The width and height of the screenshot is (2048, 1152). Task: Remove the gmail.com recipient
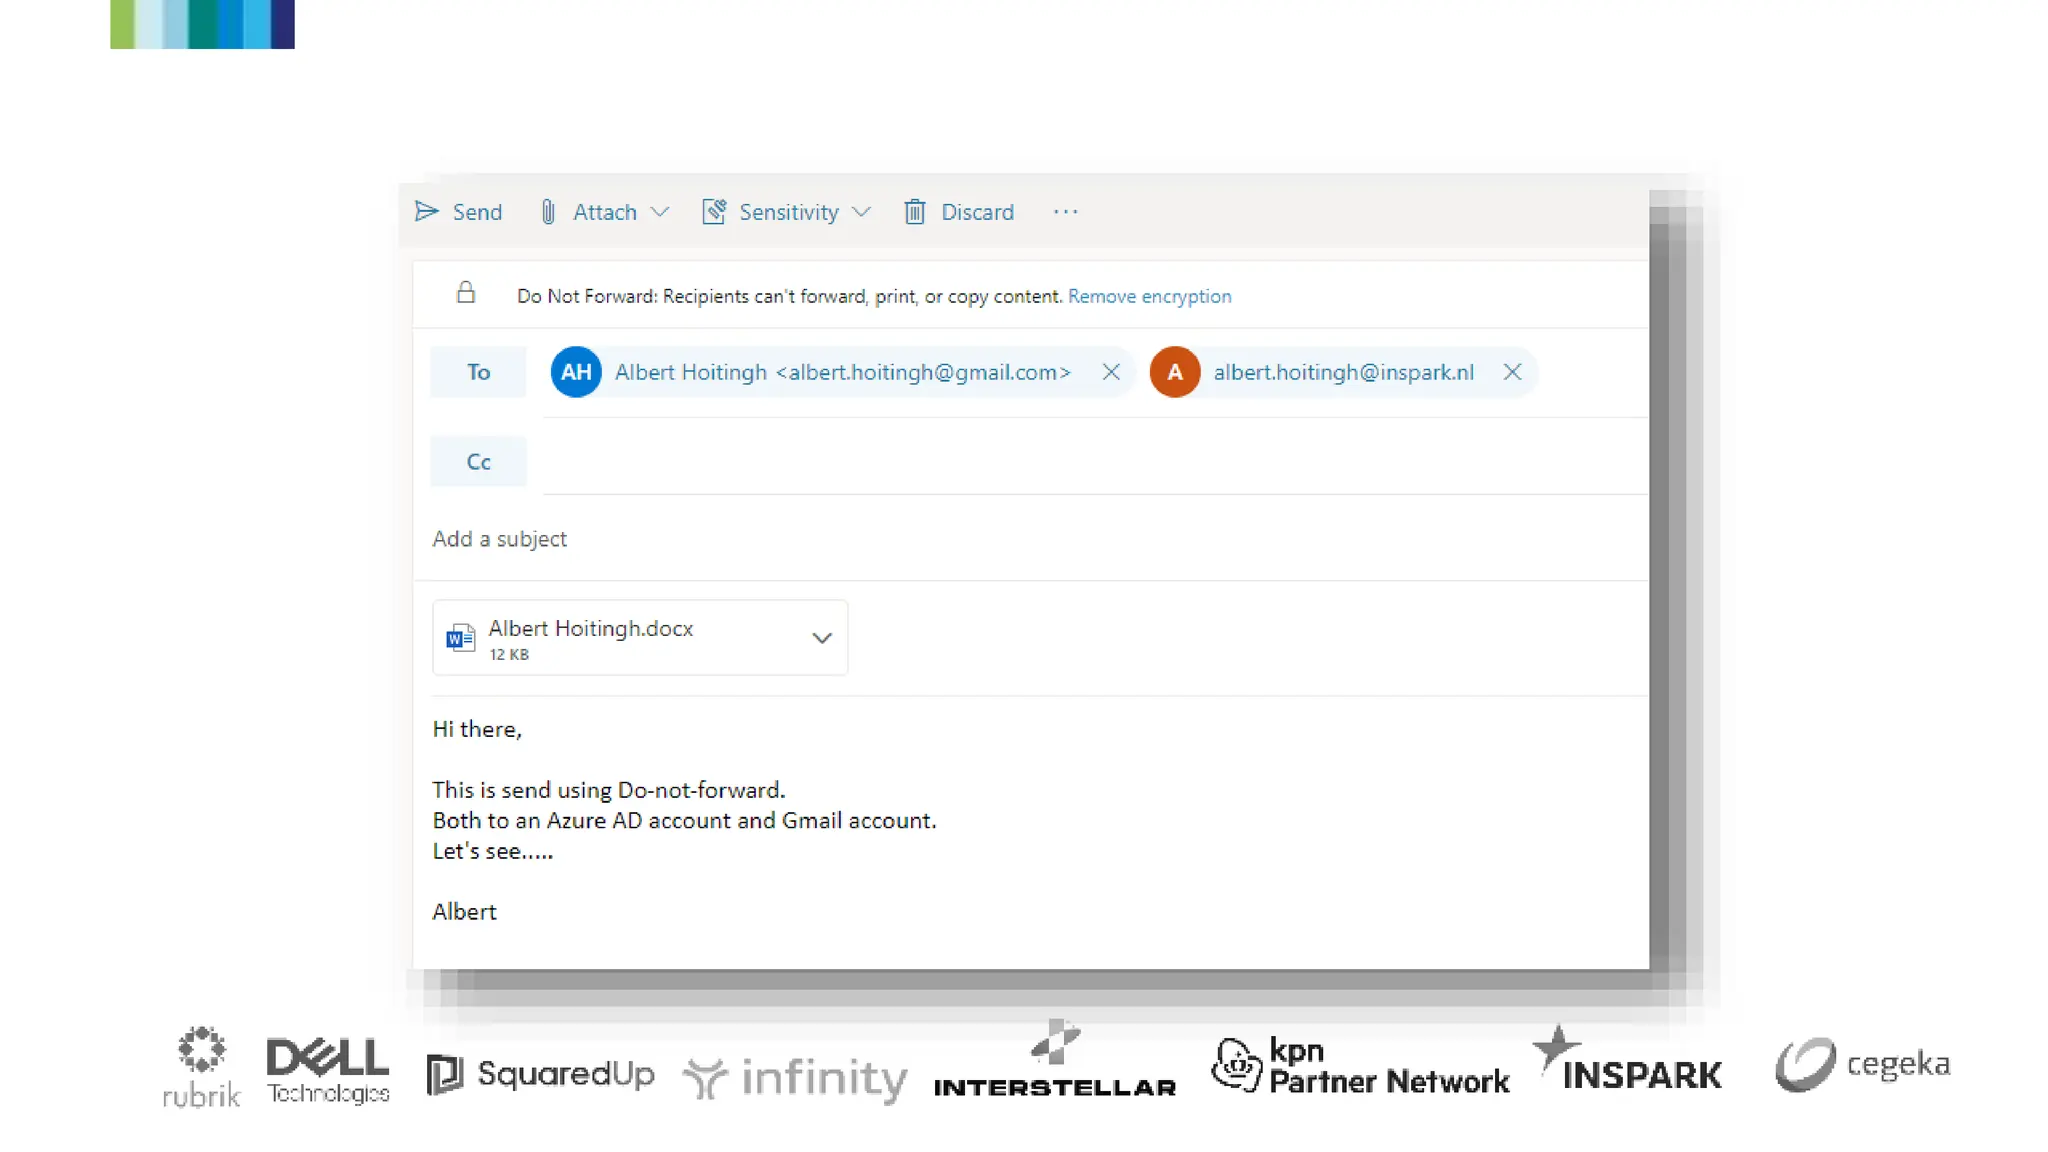click(1110, 372)
